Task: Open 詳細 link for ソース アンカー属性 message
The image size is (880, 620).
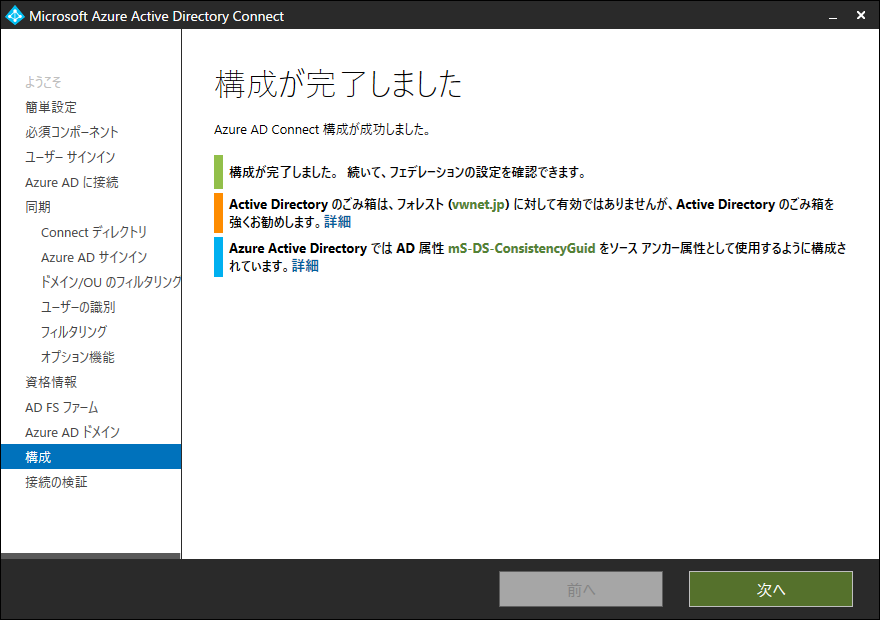Action: [305, 266]
